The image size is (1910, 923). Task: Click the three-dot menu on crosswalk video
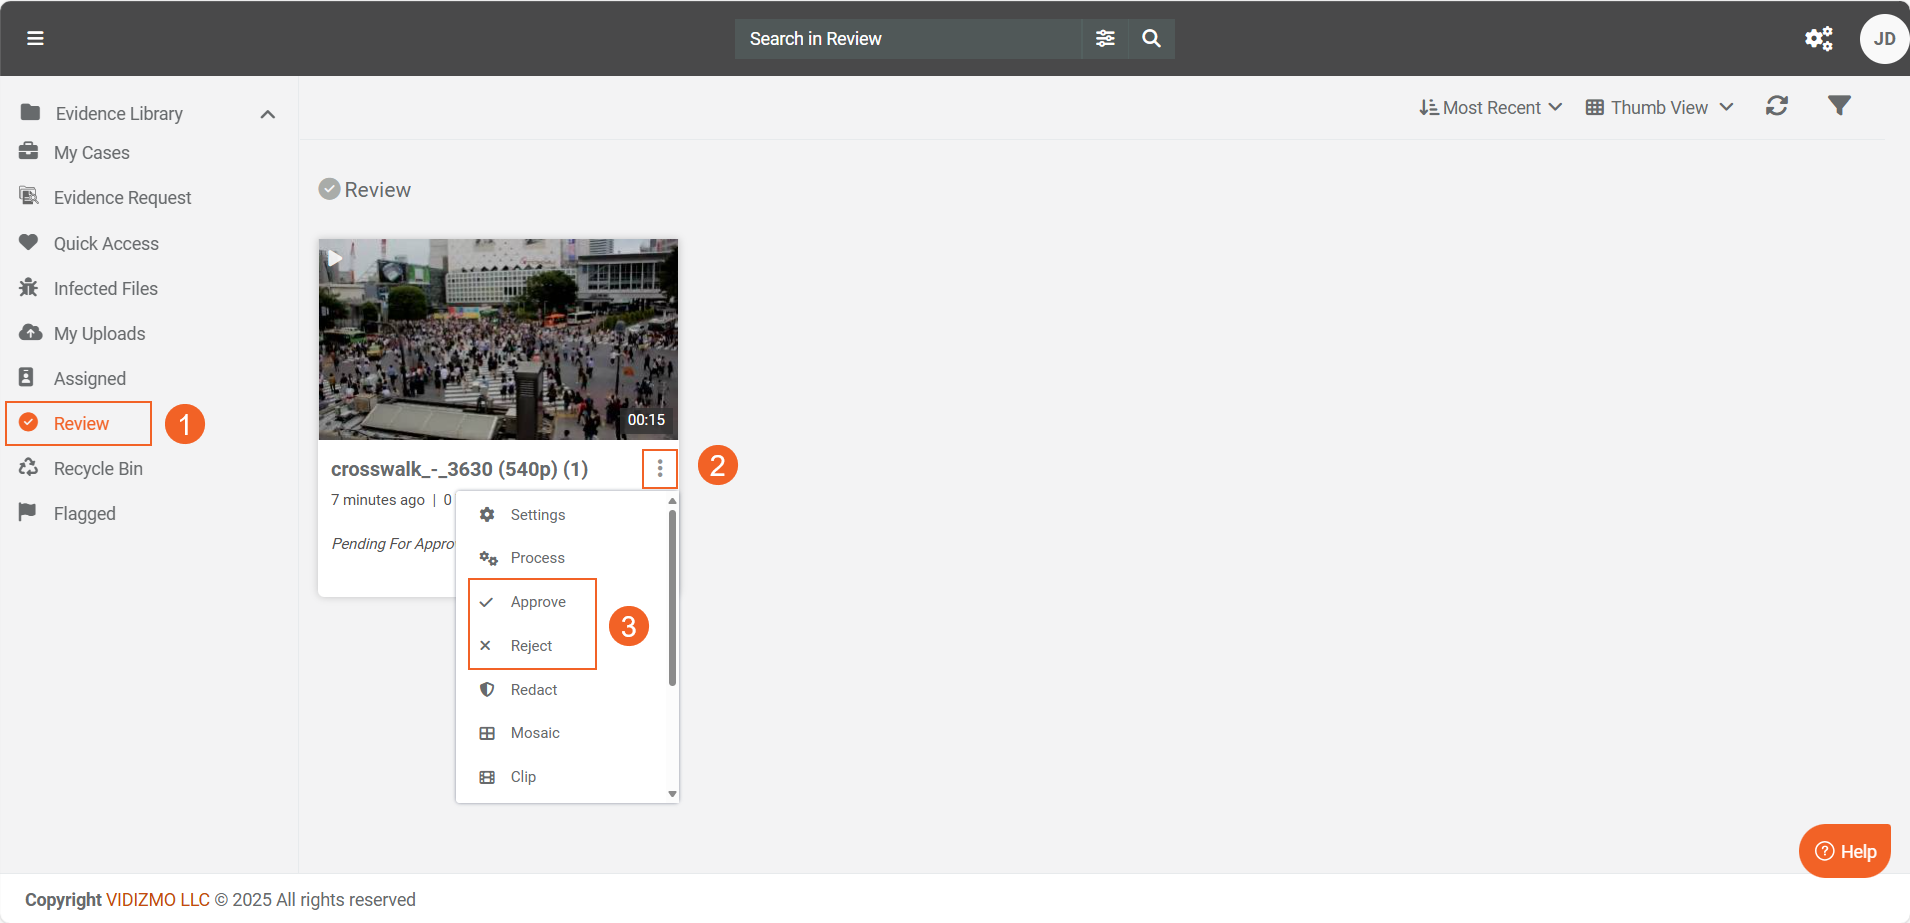(x=659, y=468)
